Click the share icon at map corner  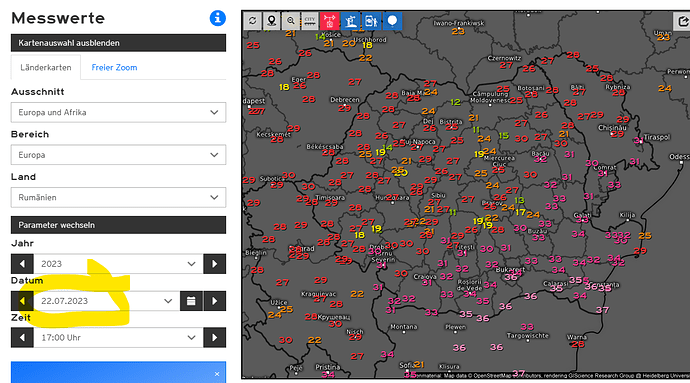pyautogui.click(x=682, y=21)
